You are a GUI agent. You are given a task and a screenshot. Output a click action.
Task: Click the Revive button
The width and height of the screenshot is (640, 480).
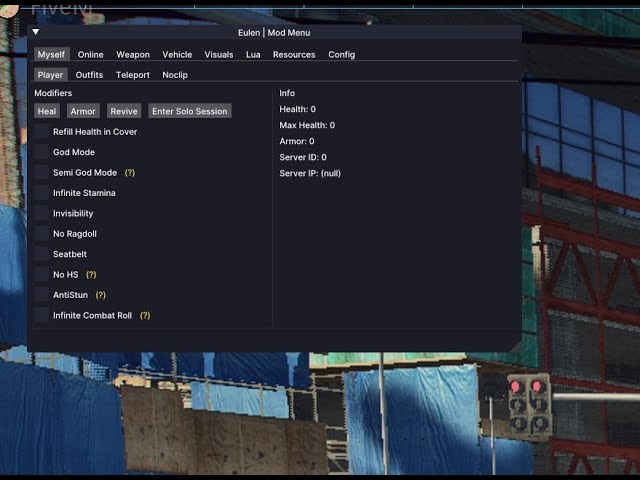[x=124, y=111]
